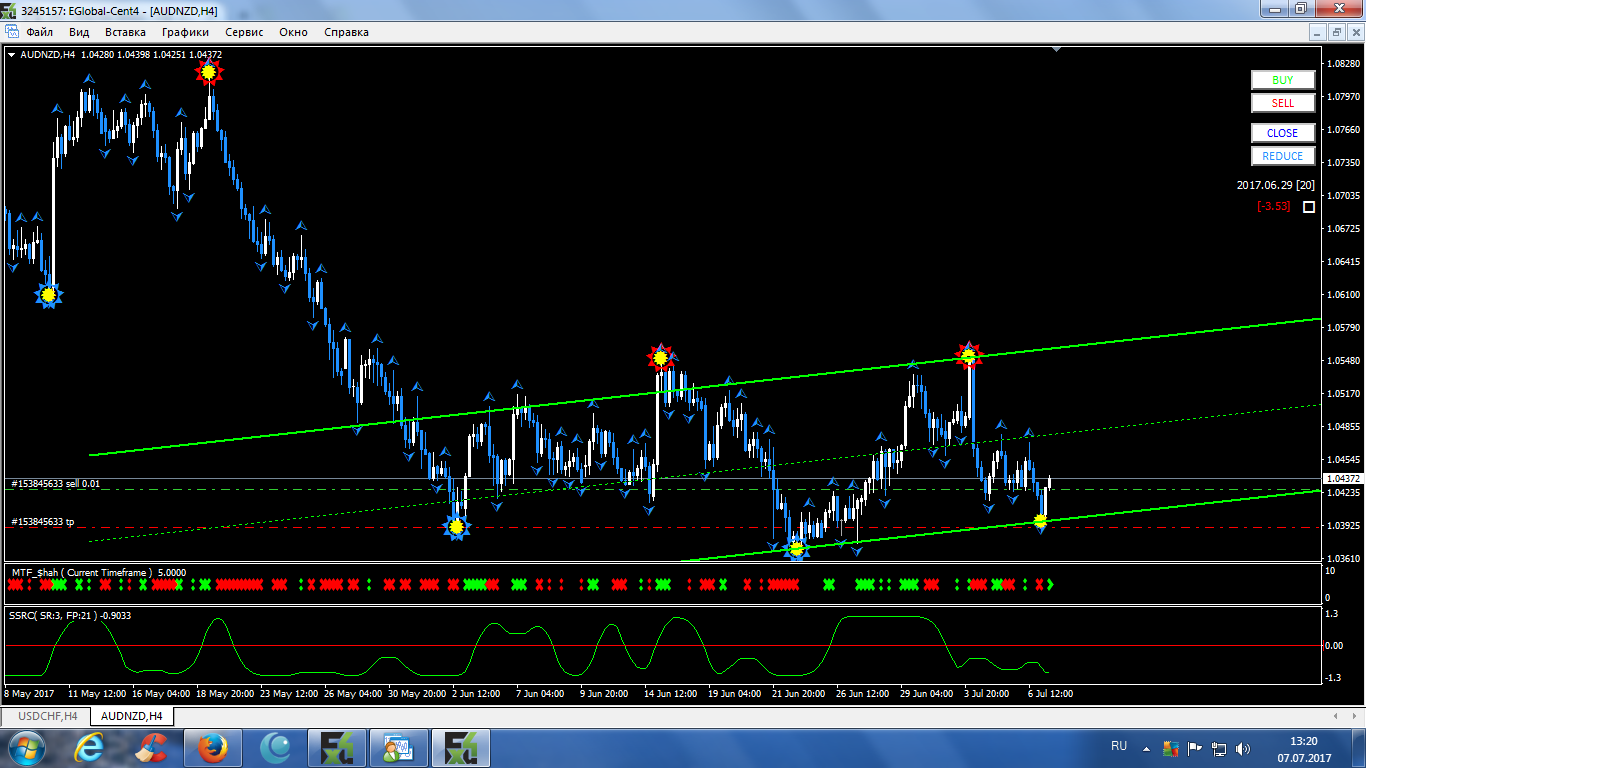Click the '8 May 2017' time axis label
This screenshot has height=780, width=1600.
pos(29,694)
